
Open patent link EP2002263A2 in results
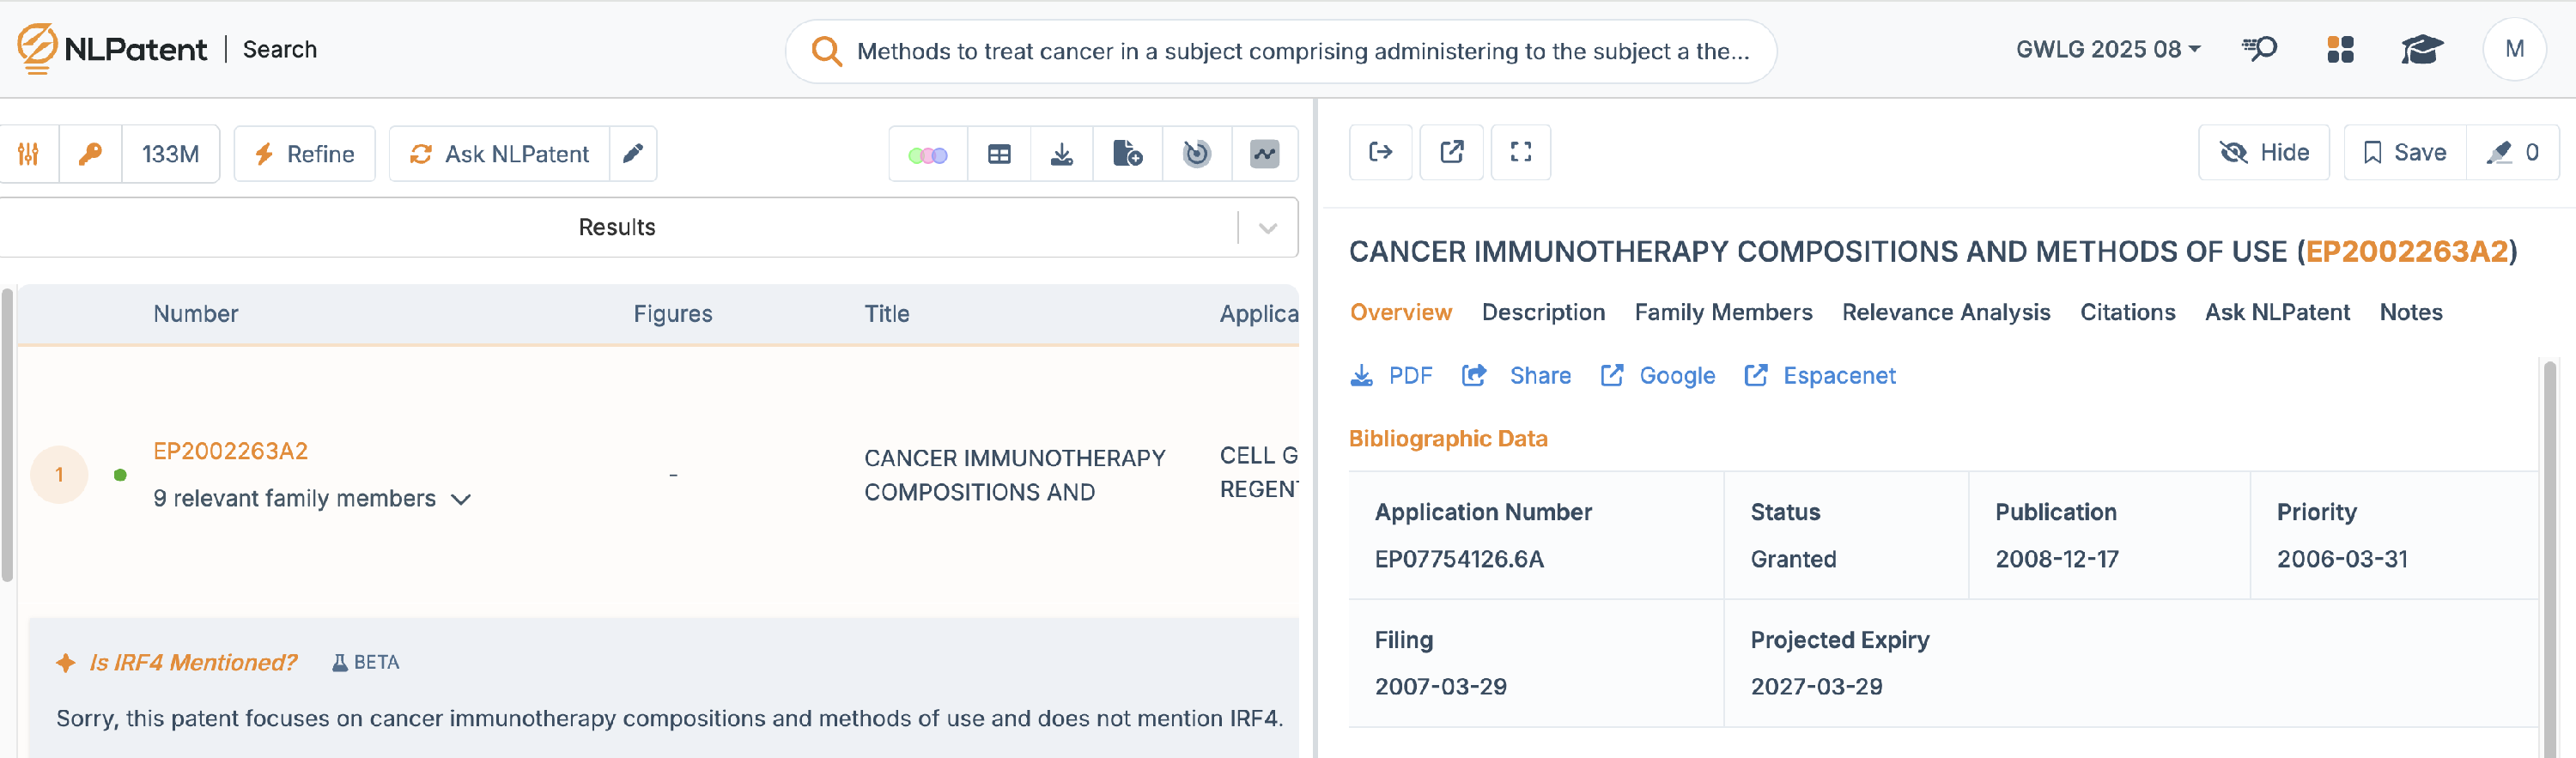coord(230,451)
